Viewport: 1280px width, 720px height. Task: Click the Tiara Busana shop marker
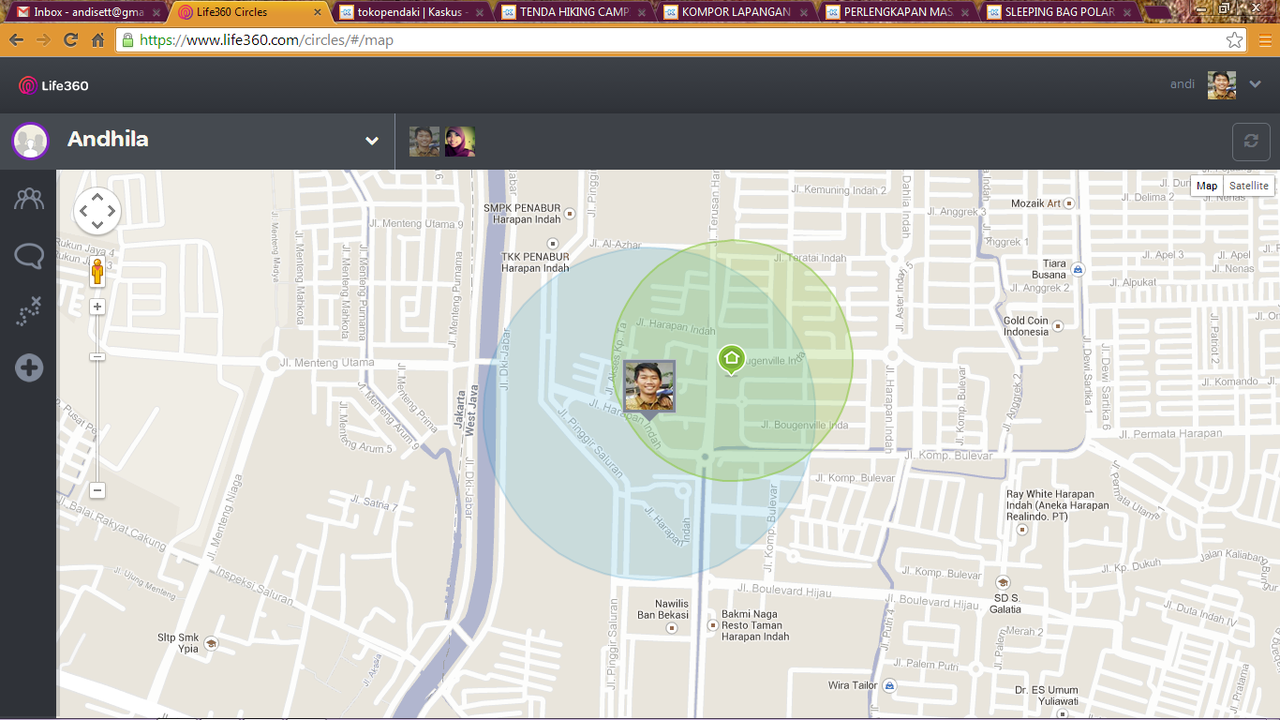pos(1078,269)
